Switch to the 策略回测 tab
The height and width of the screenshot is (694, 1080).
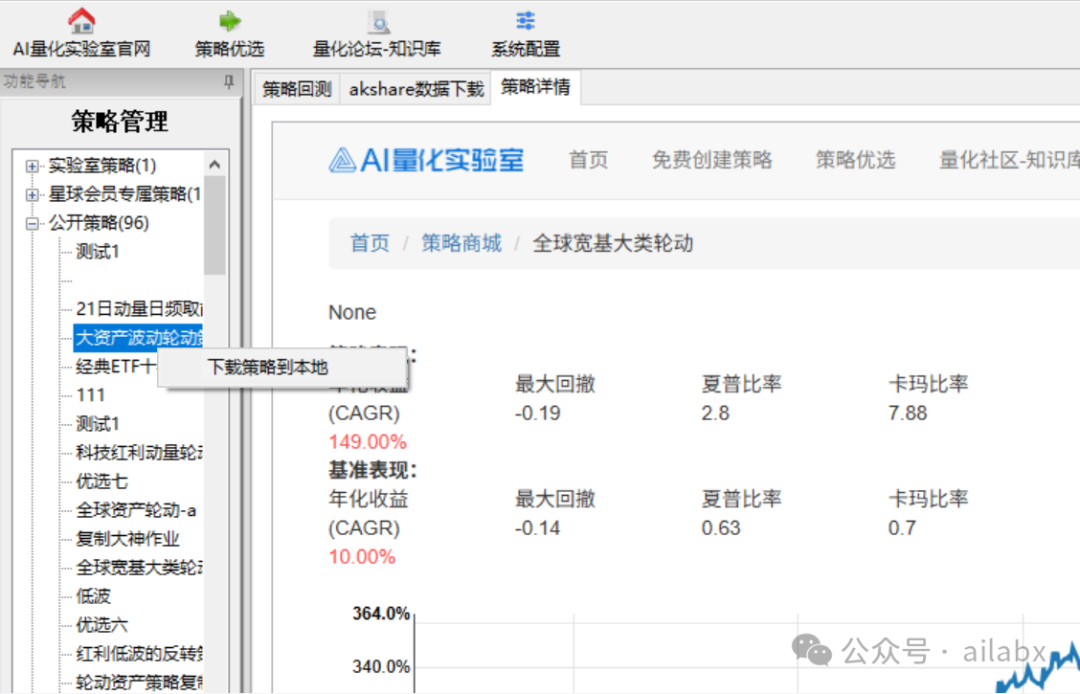[297, 89]
